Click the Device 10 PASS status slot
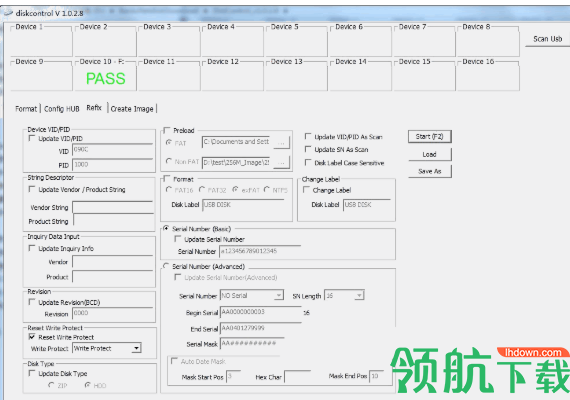The image size is (570, 400). [105, 76]
